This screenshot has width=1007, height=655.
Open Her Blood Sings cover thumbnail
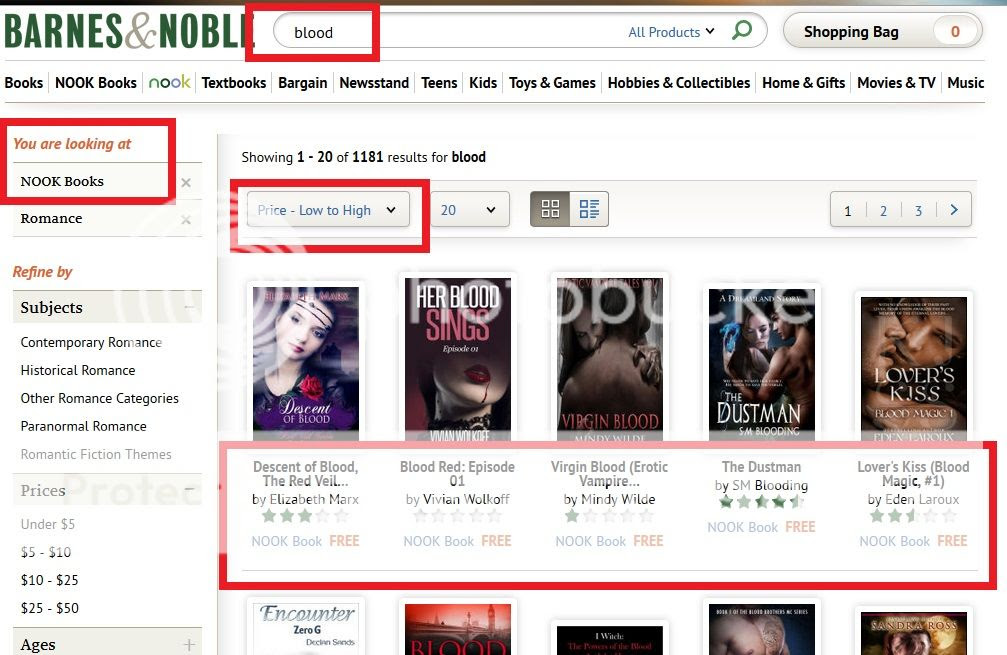click(458, 358)
